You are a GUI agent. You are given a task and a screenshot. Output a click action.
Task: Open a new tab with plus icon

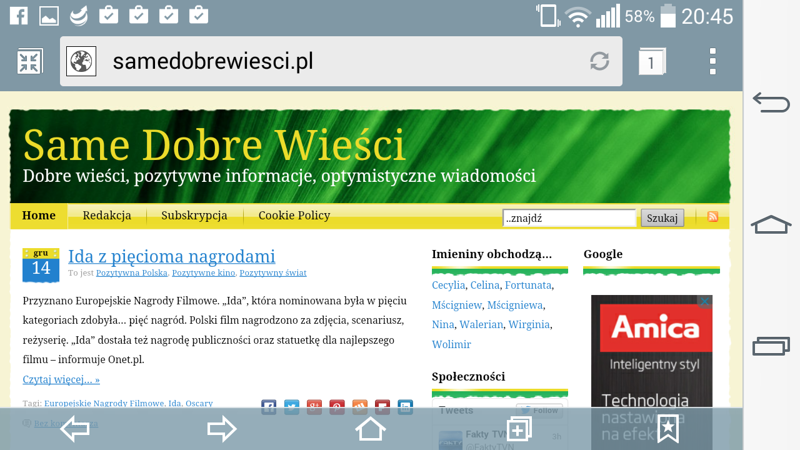pos(518,429)
